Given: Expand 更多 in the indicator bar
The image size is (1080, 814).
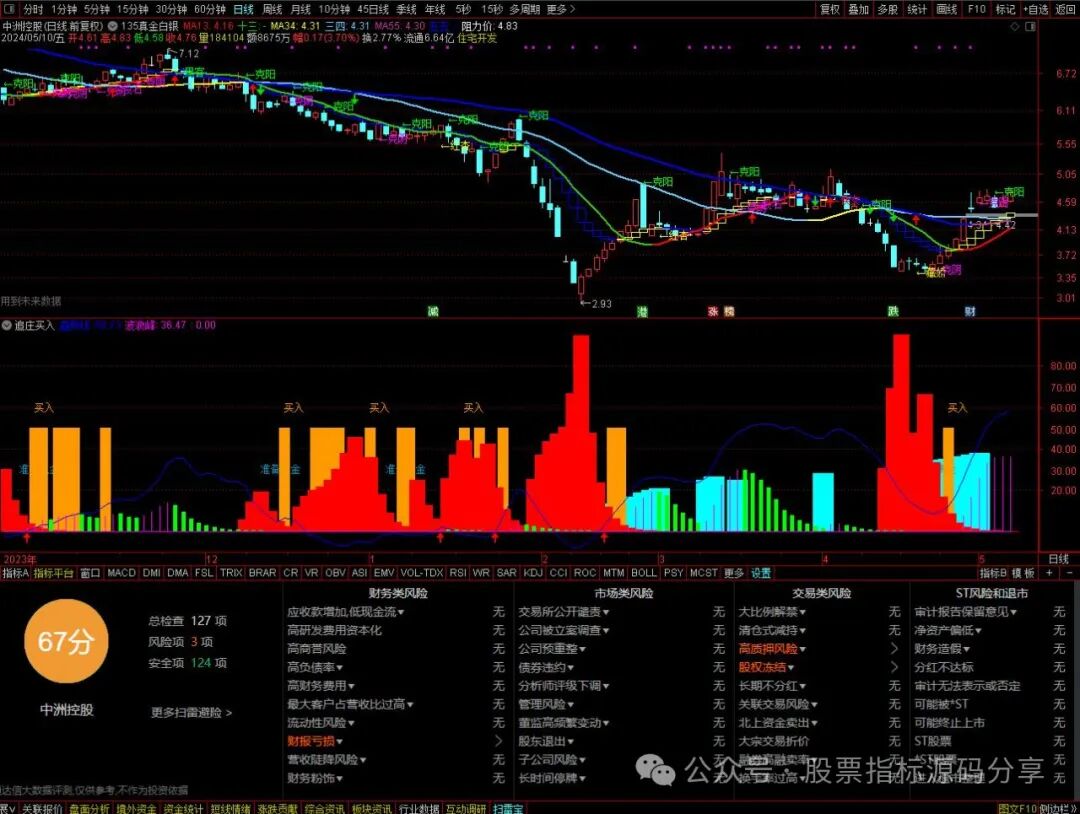Looking at the screenshot, I should click(x=734, y=573).
